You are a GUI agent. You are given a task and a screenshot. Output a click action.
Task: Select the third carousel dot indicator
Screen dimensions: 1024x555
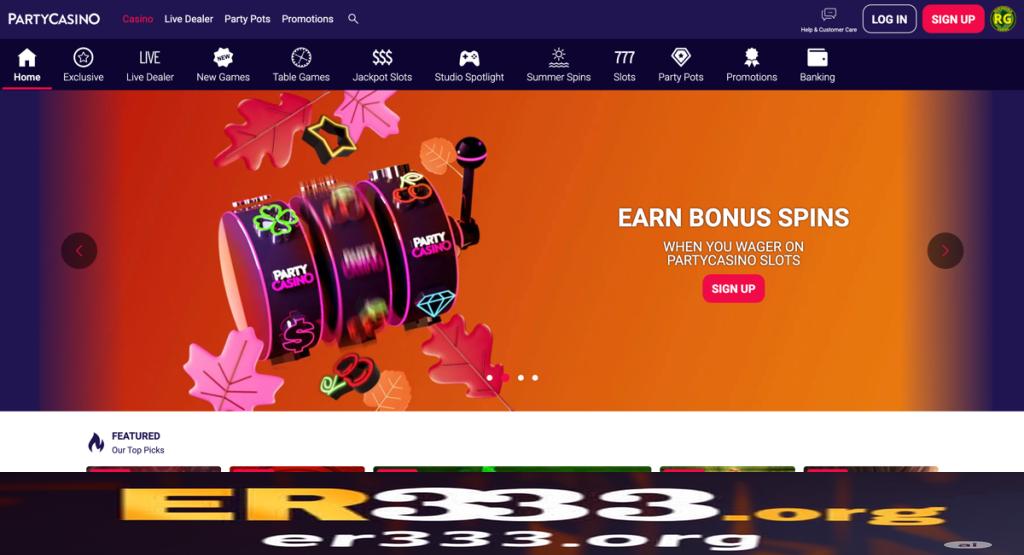click(x=520, y=377)
